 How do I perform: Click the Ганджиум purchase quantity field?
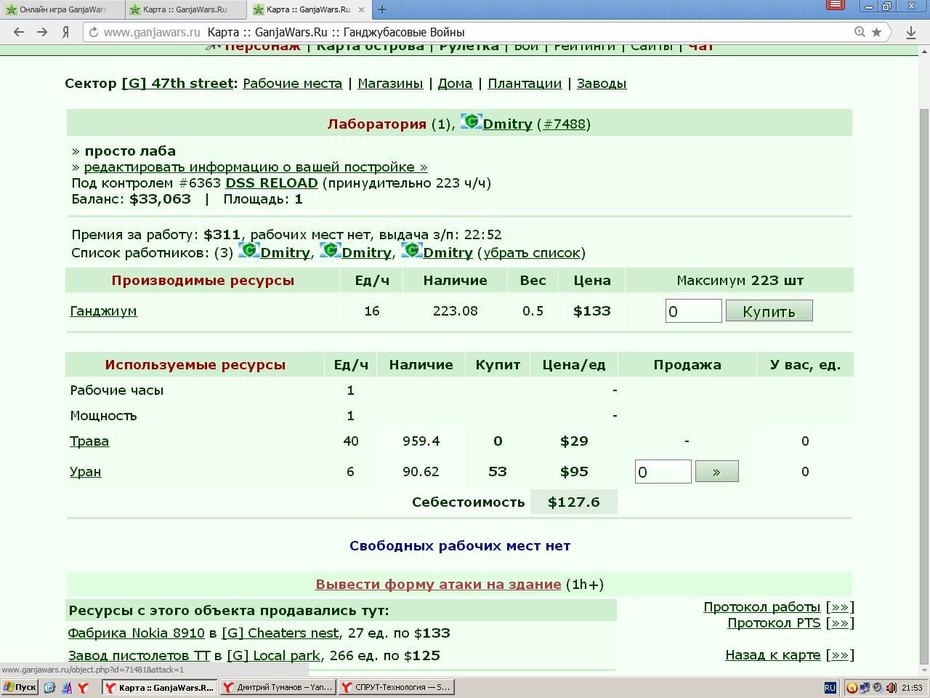(x=693, y=311)
